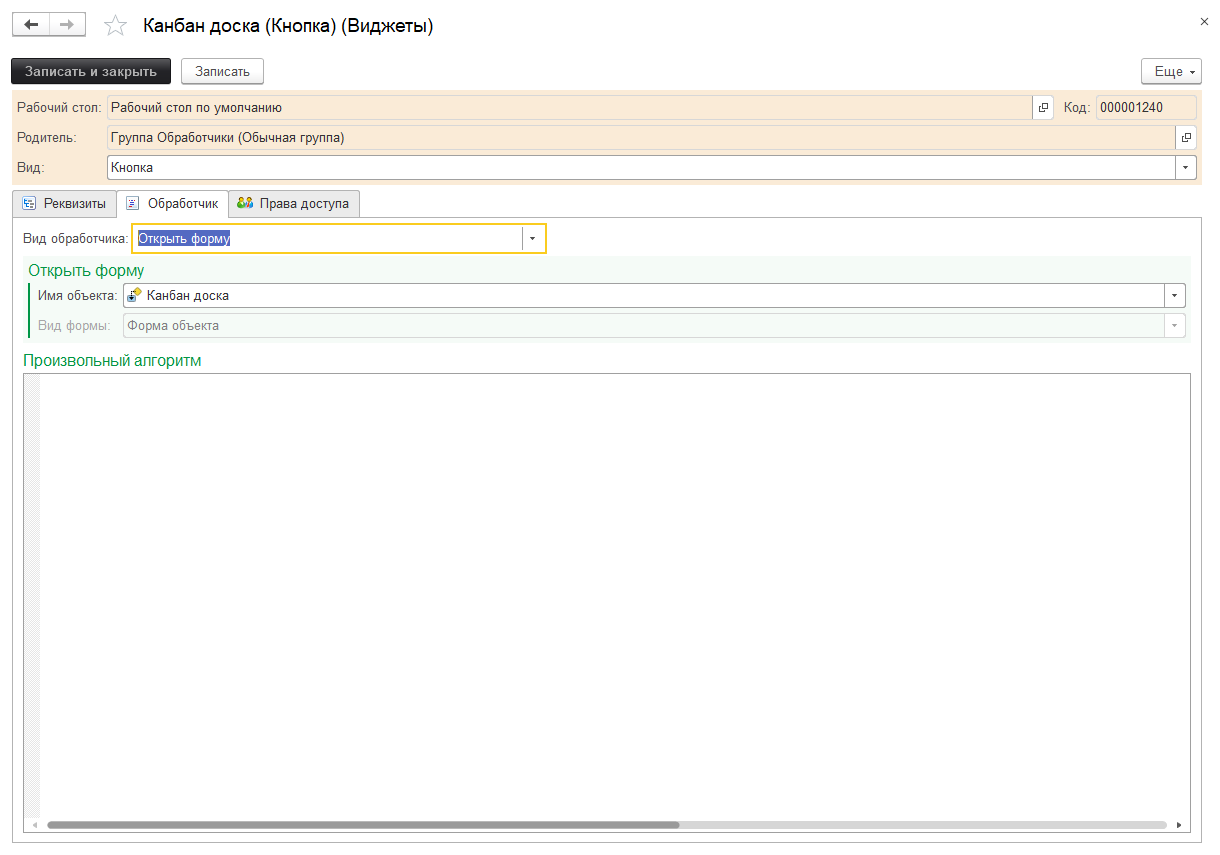Image resolution: width=1220 pixels, height=855 pixels.
Task: Open the Родитель linked item icon
Action: point(1186,138)
